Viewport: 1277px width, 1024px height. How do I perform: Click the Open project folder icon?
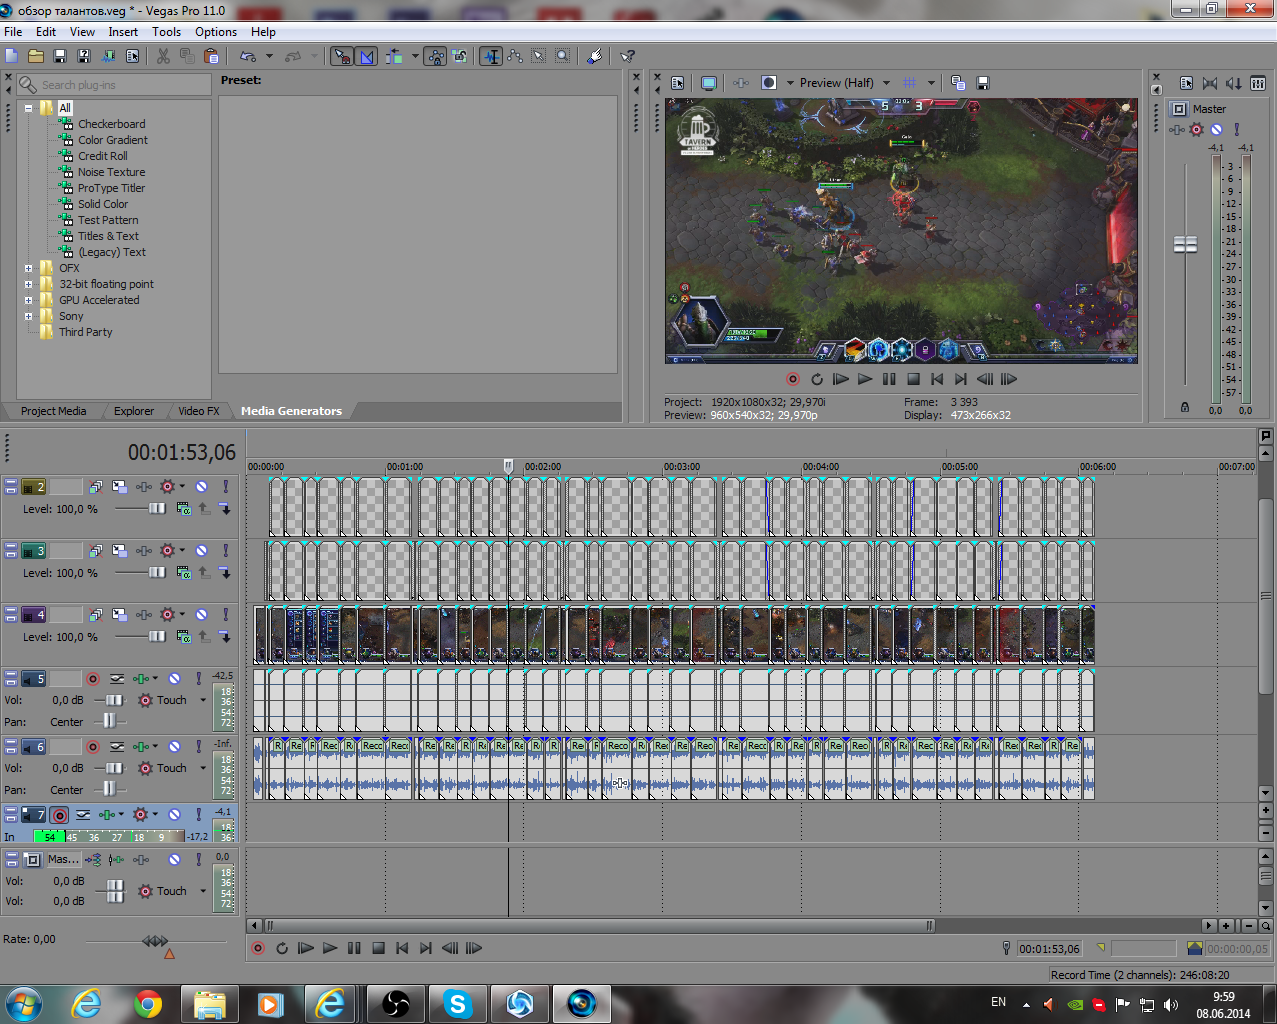(36, 56)
